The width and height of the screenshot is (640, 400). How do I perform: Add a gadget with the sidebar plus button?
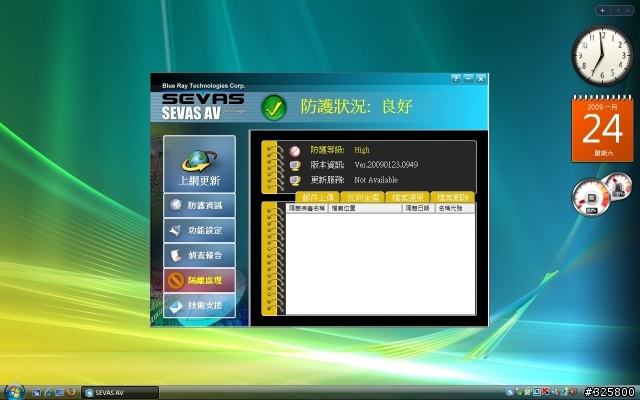pos(602,11)
